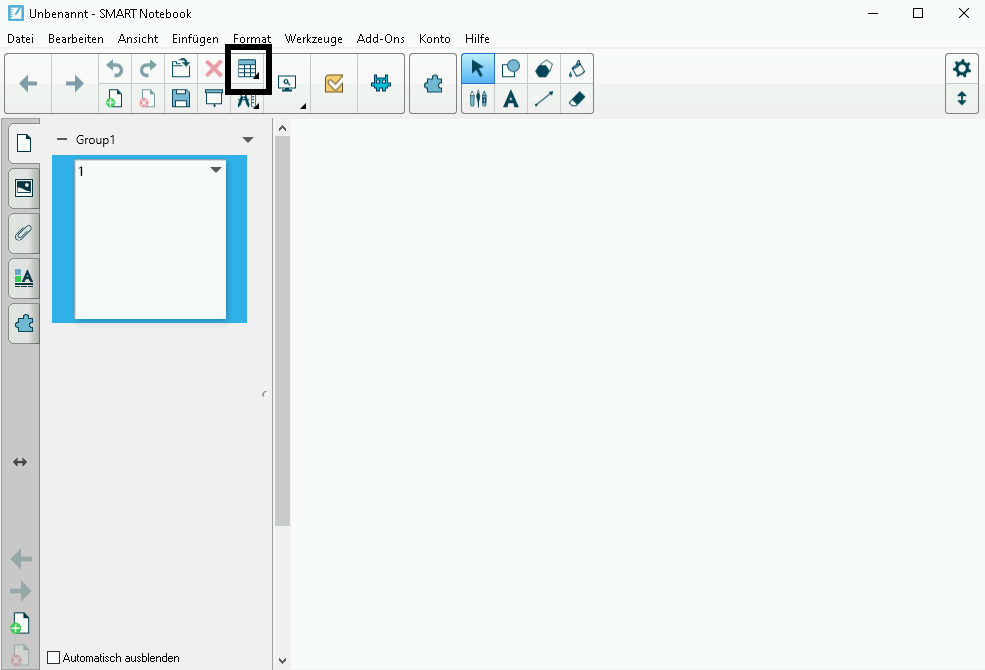Open Group1 dropdown menu arrow
This screenshot has width=985, height=670.
pyautogui.click(x=248, y=140)
